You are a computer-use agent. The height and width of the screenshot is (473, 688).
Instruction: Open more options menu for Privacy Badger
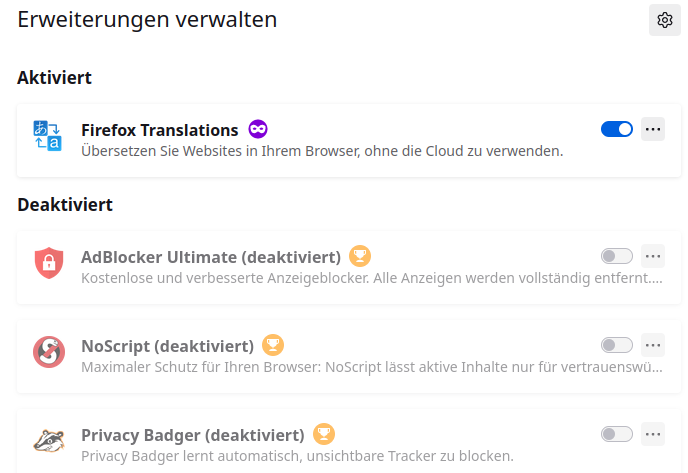(653, 434)
